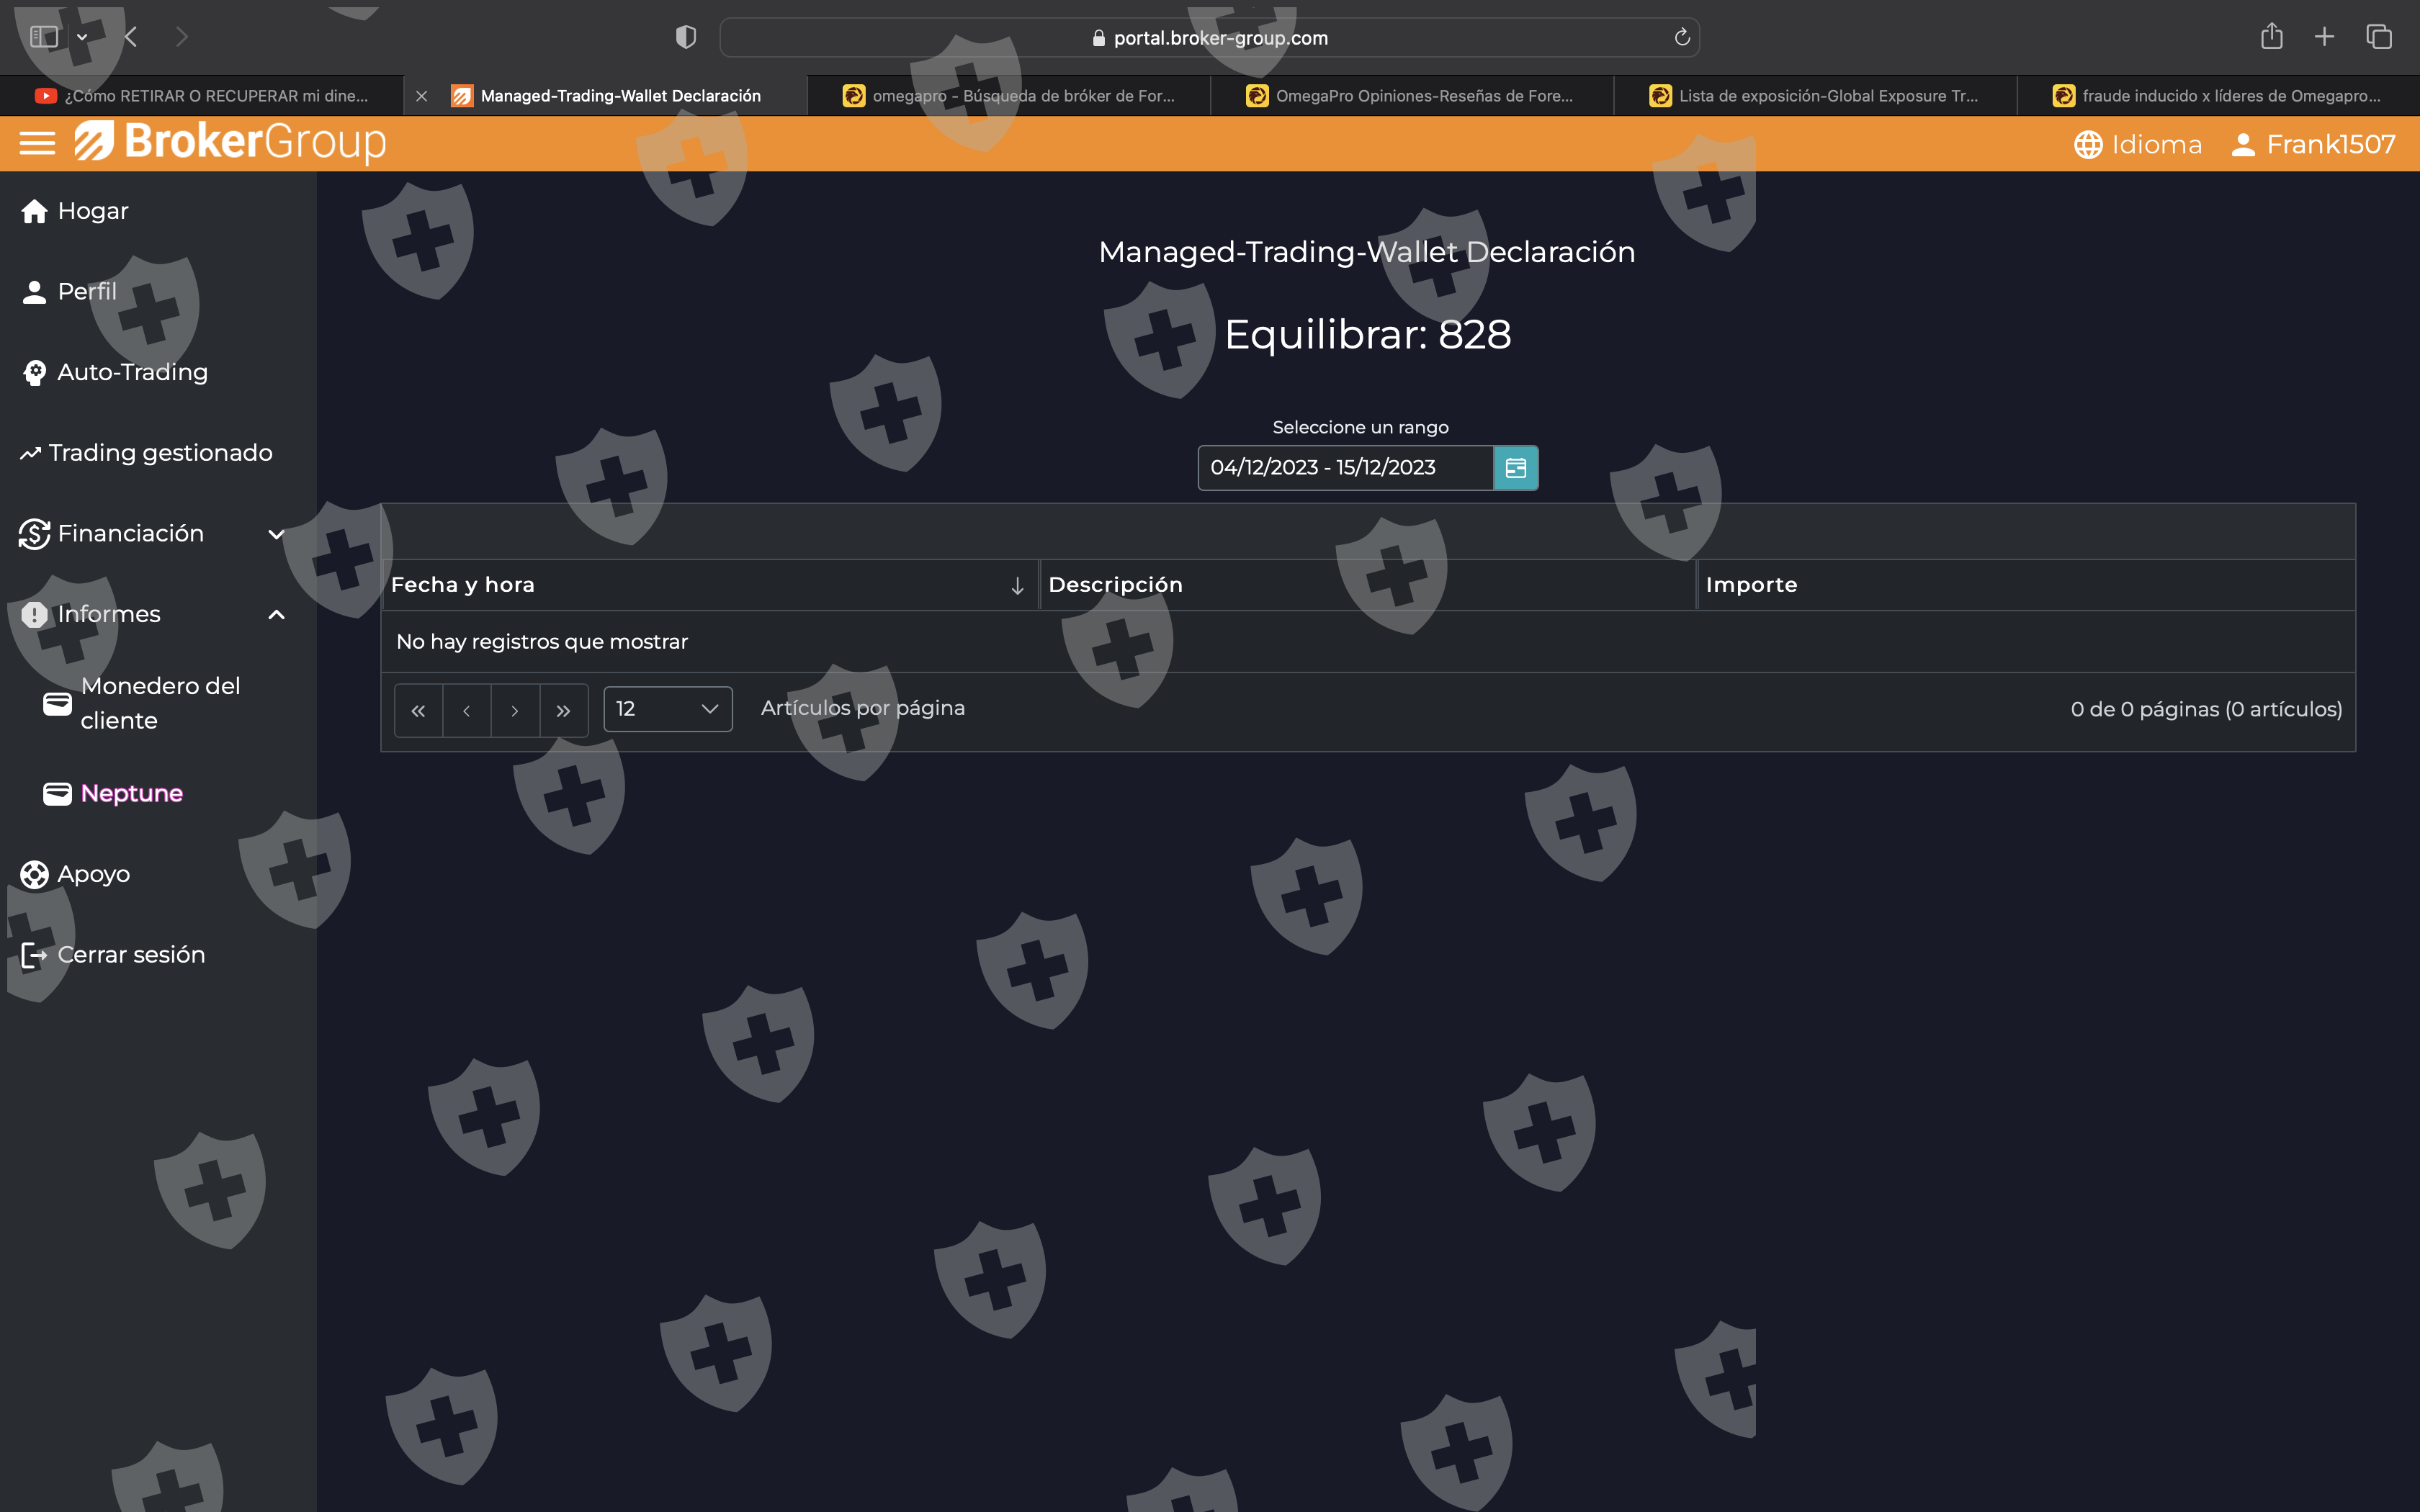Viewport: 2420px width, 1512px height.
Task: Click the browser share icon
Action: 2271,37
